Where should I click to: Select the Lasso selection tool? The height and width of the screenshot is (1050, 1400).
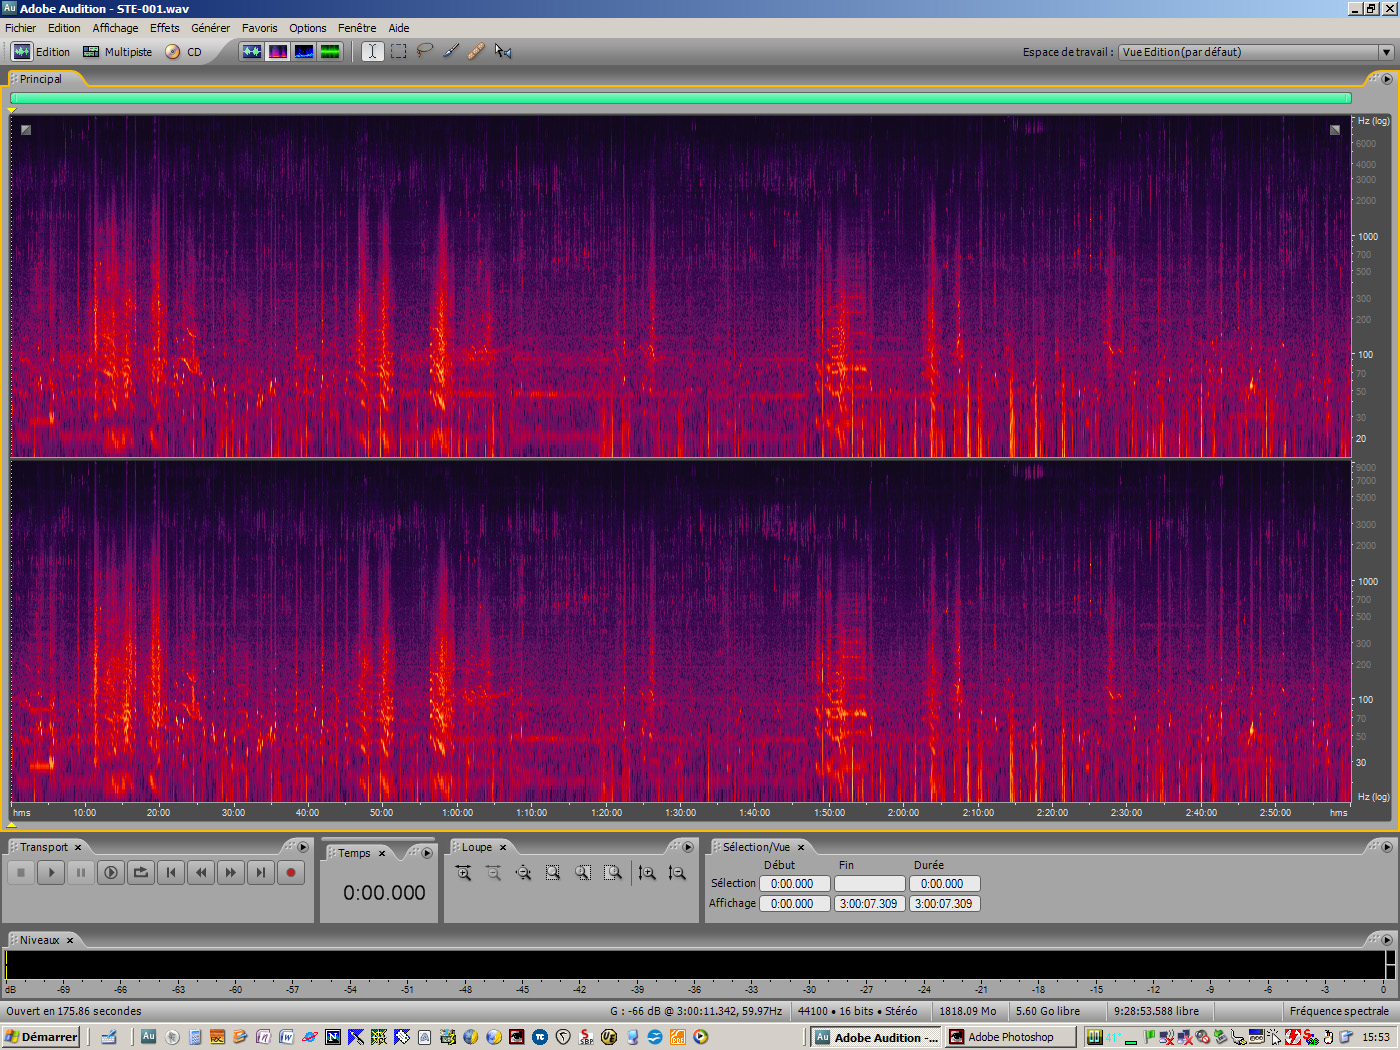pyautogui.click(x=424, y=51)
